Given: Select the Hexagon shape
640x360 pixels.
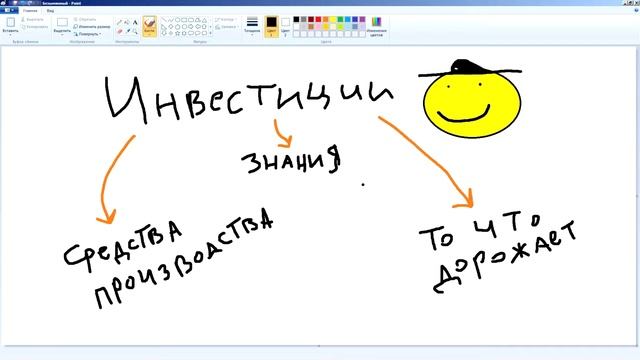Looking at the screenshot, I should 184,27.
